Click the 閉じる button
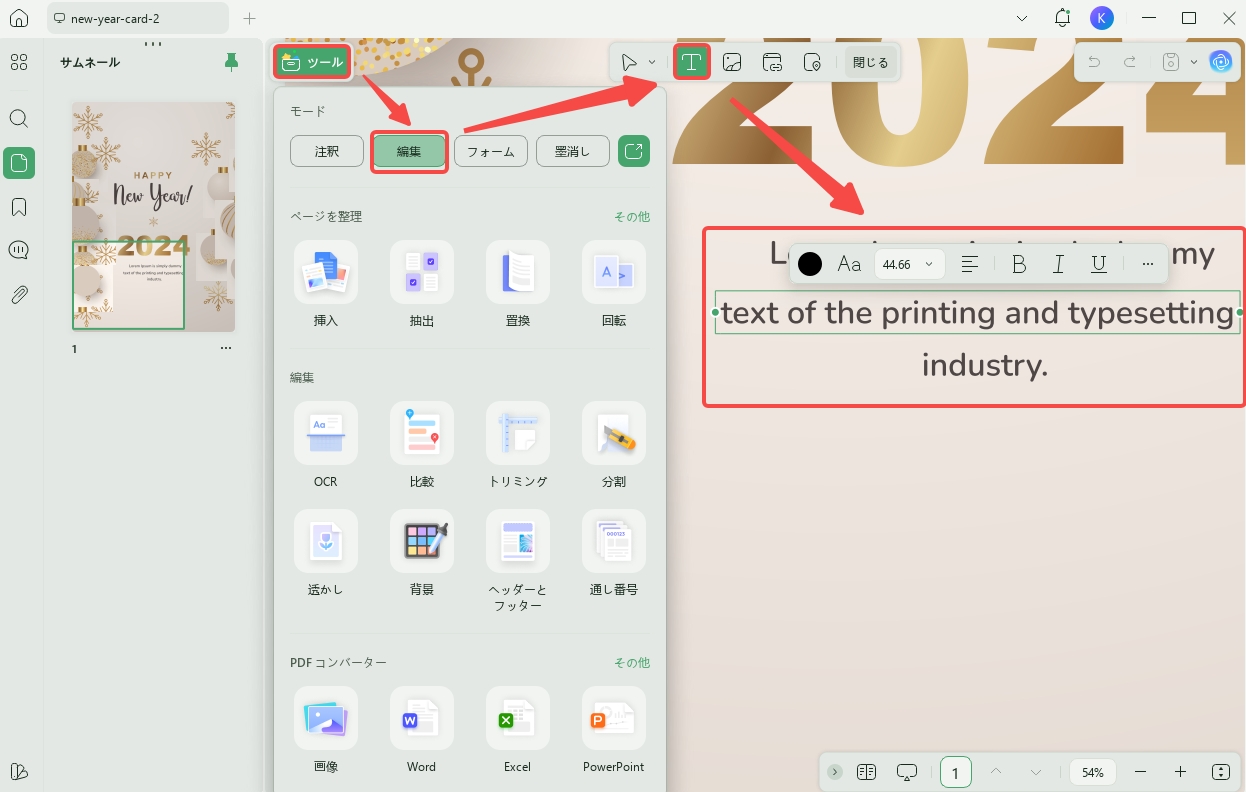Image resolution: width=1246 pixels, height=792 pixels. click(870, 62)
